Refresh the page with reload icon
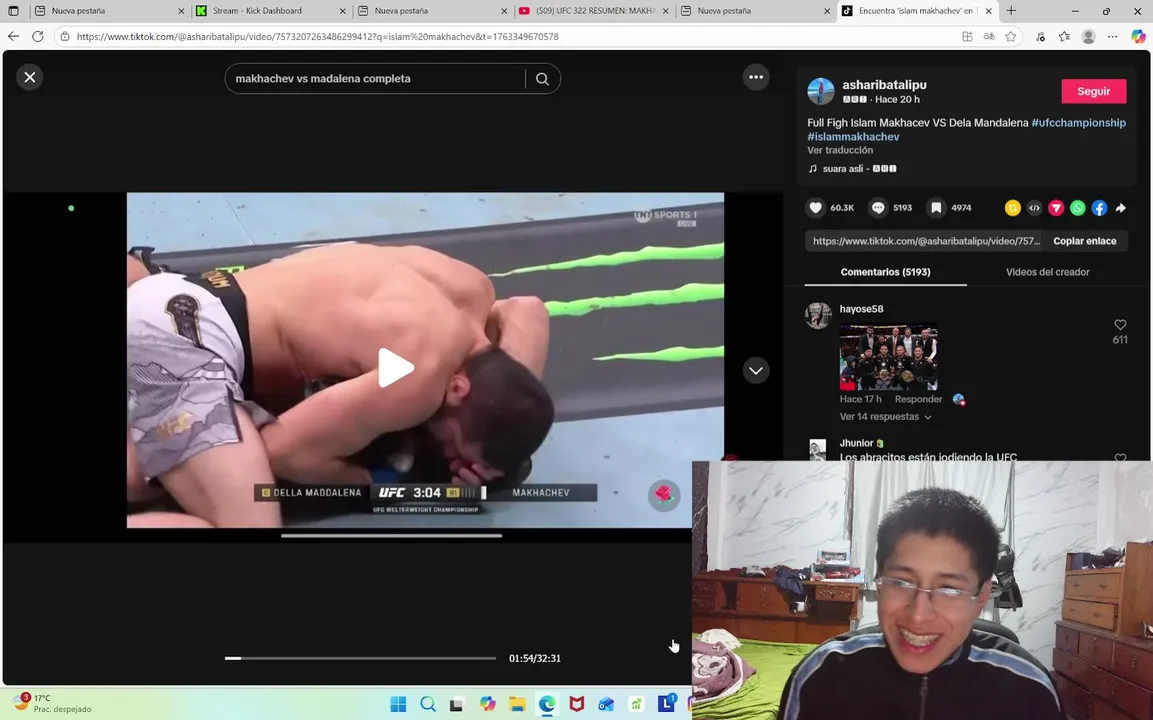Viewport: 1153px width, 720px height. pyautogui.click(x=38, y=37)
